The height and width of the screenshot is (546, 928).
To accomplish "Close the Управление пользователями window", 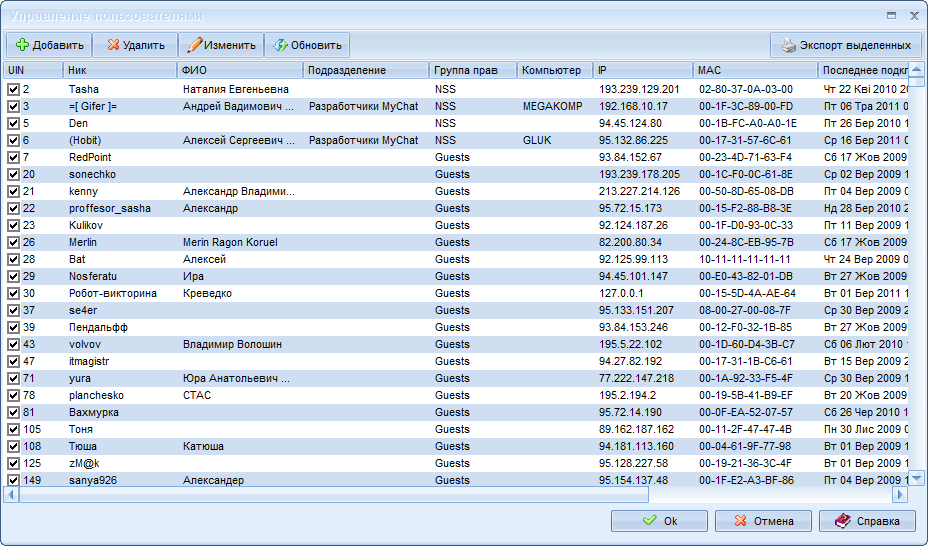I will pyautogui.click(x=914, y=16).
